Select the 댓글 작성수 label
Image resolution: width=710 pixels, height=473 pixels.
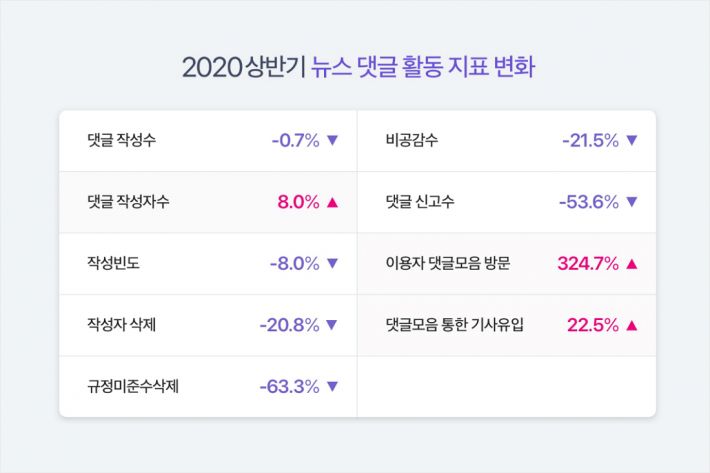pyautogui.click(x=121, y=141)
